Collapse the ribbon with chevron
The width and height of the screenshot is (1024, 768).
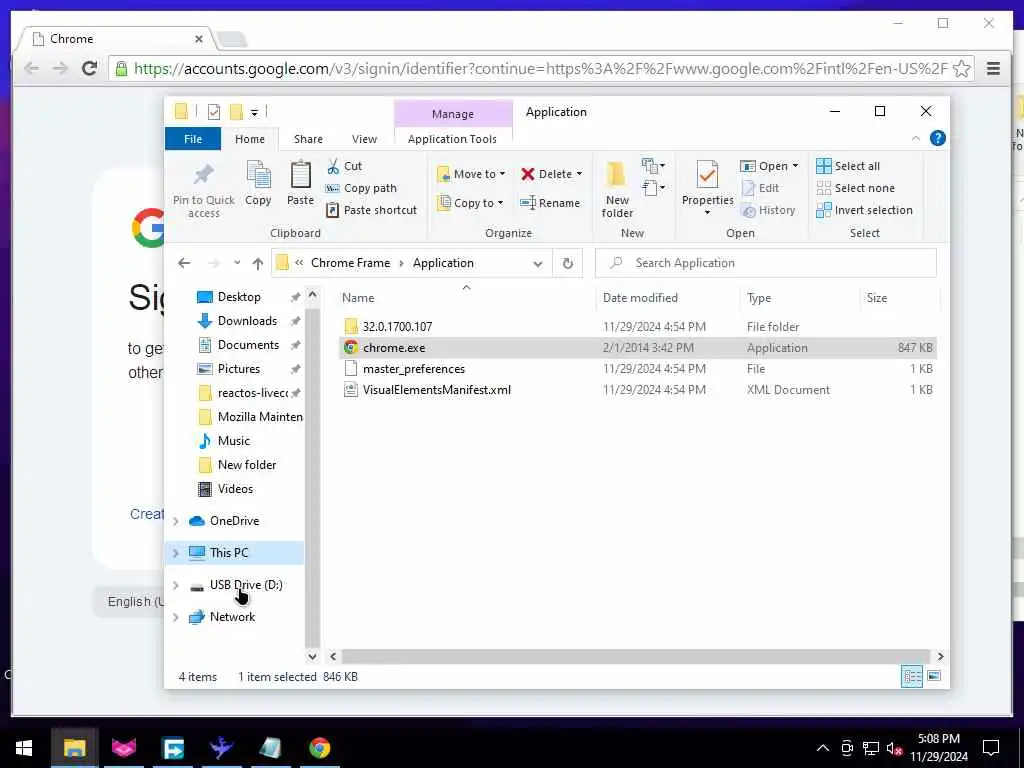click(x=916, y=138)
